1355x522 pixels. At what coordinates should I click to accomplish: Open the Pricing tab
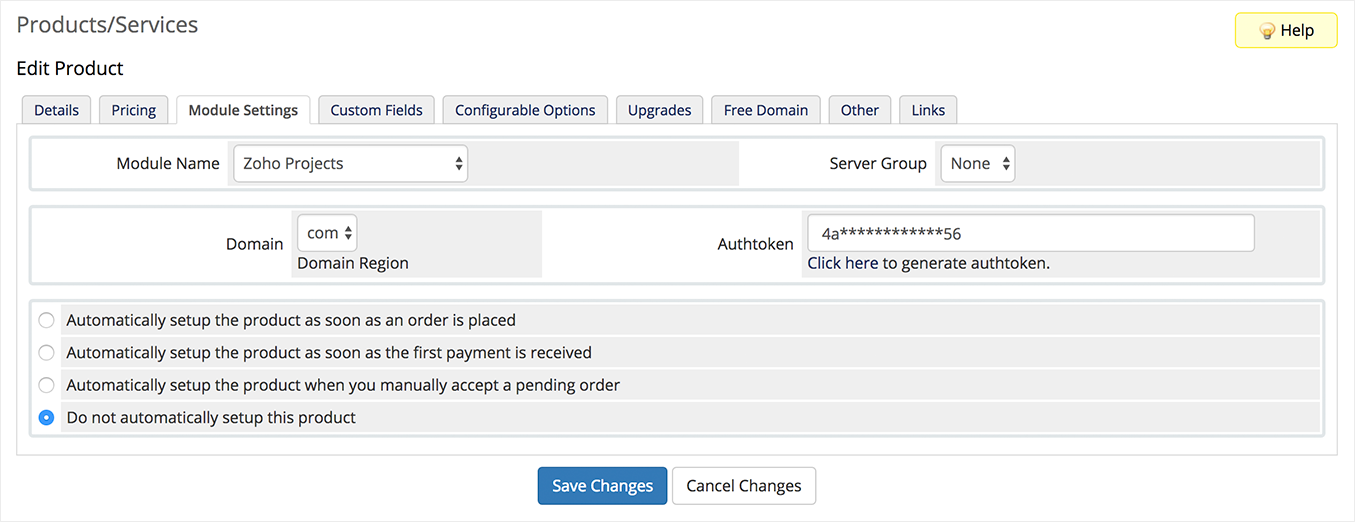[134, 110]
